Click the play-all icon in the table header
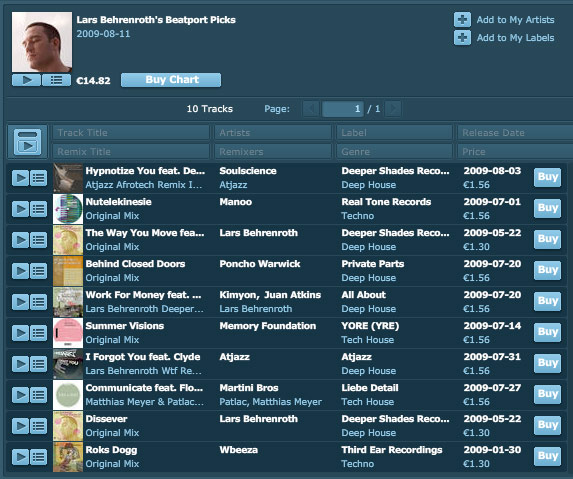 point(27,142)
